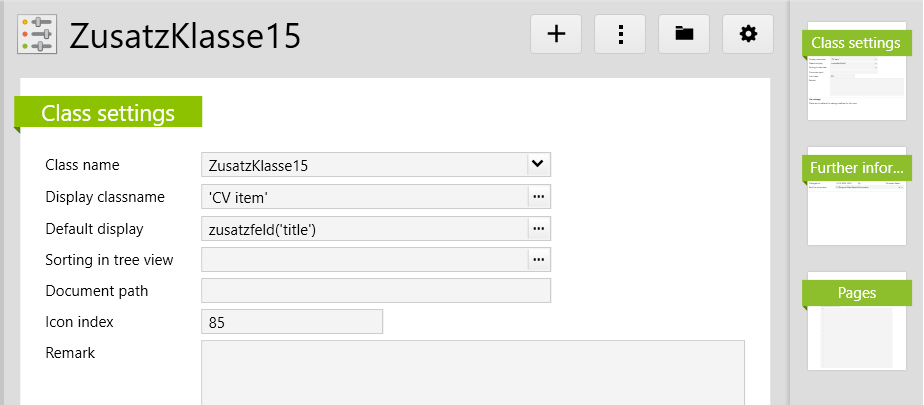Click inside the Remark text area

[x=472, y=372]
